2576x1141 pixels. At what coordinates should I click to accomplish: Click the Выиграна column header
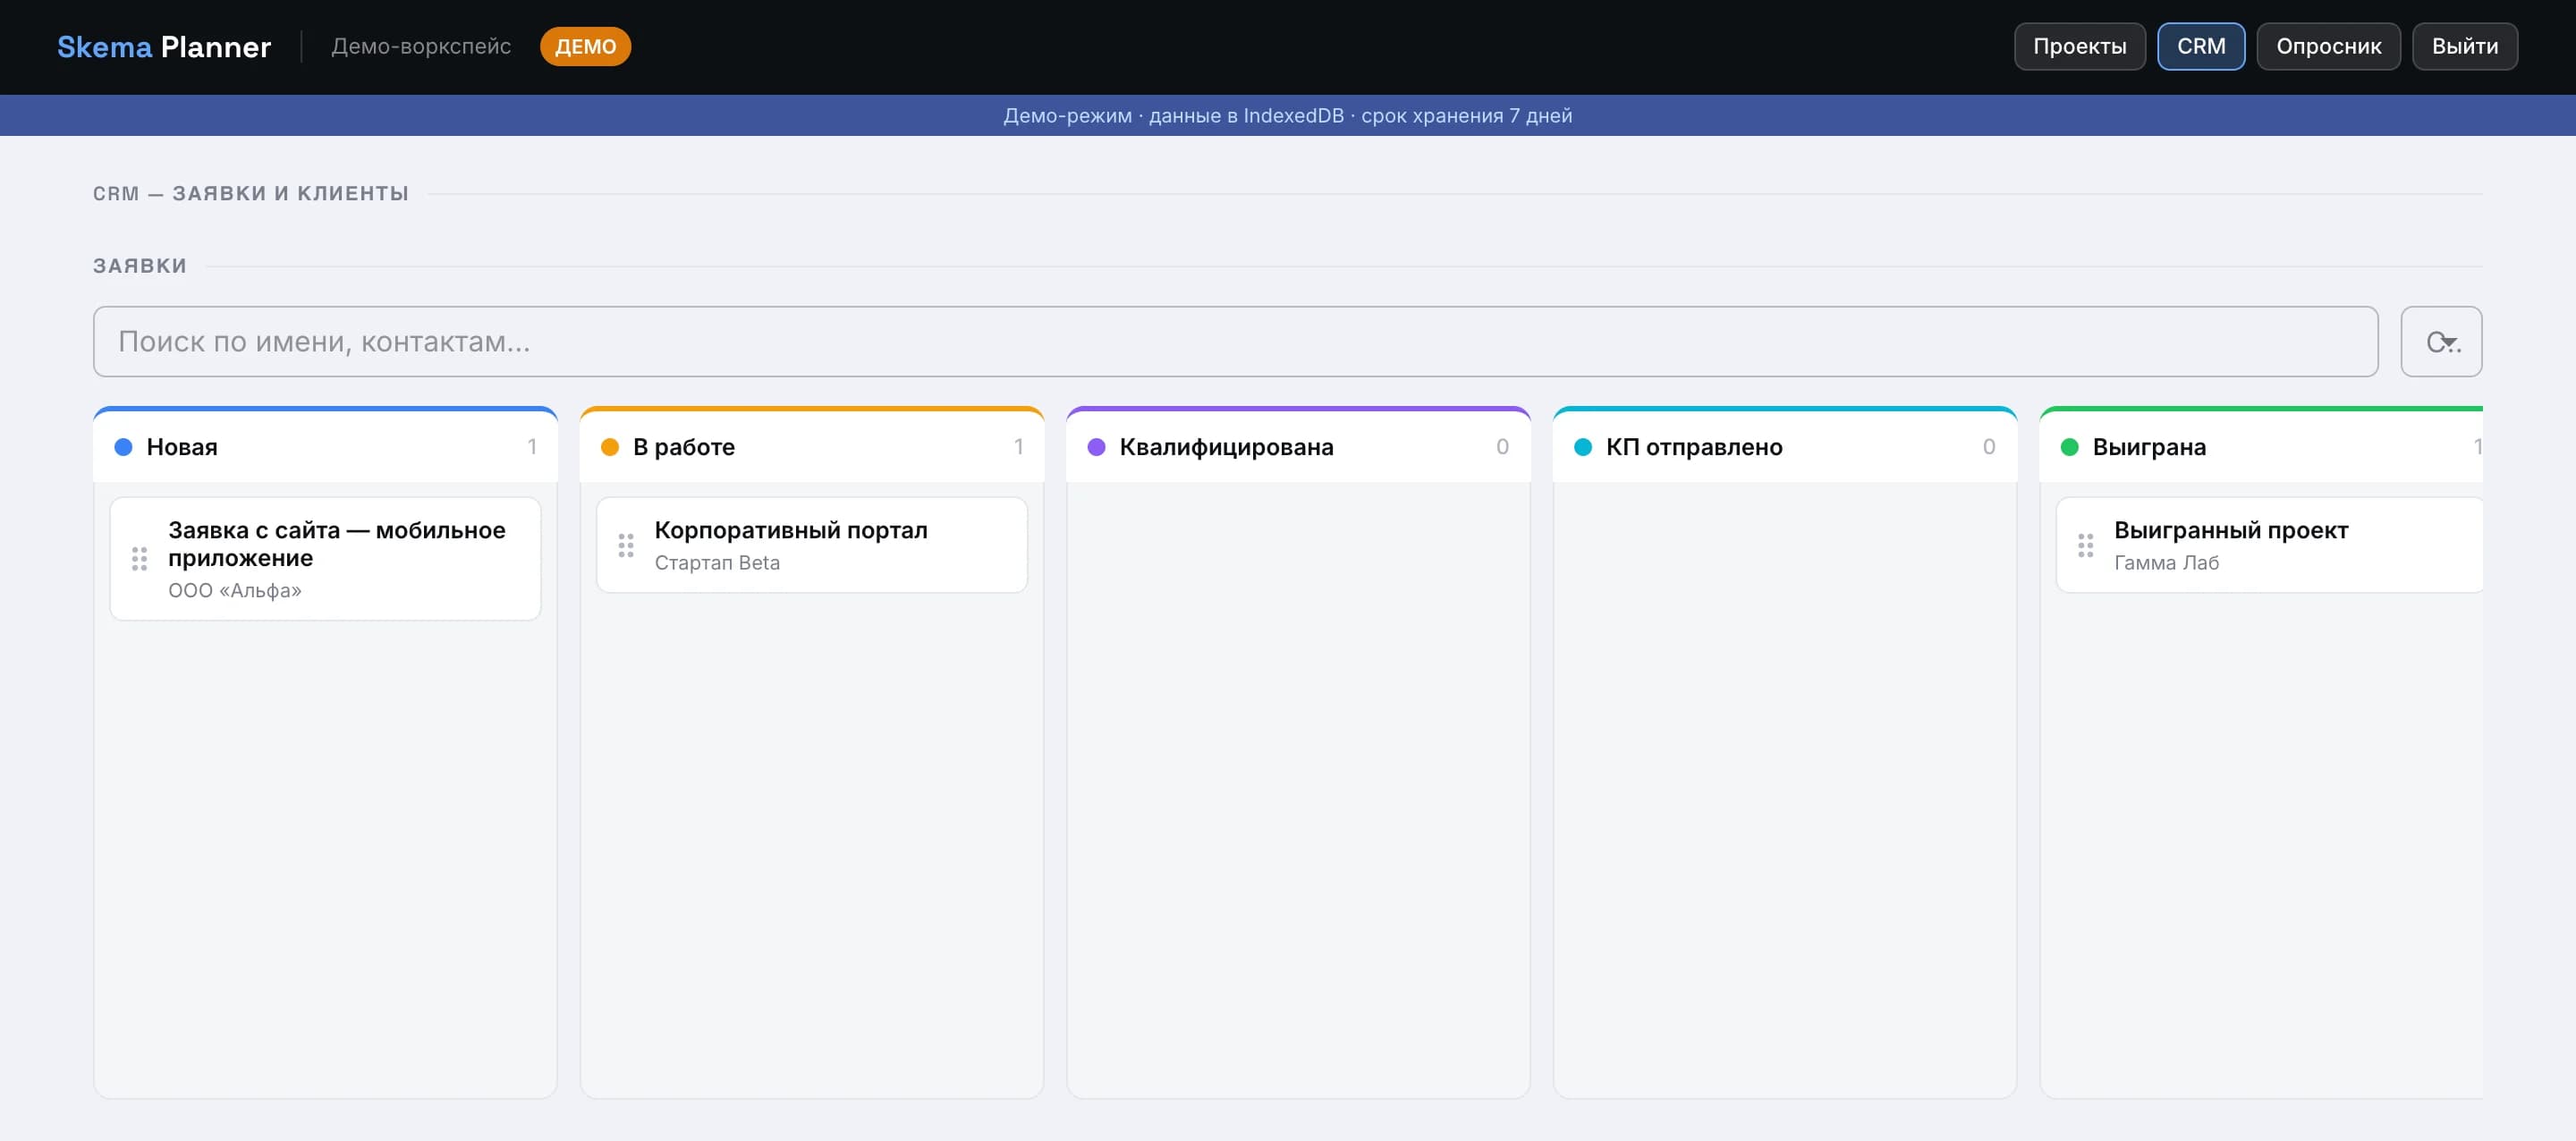point(2261,447)
